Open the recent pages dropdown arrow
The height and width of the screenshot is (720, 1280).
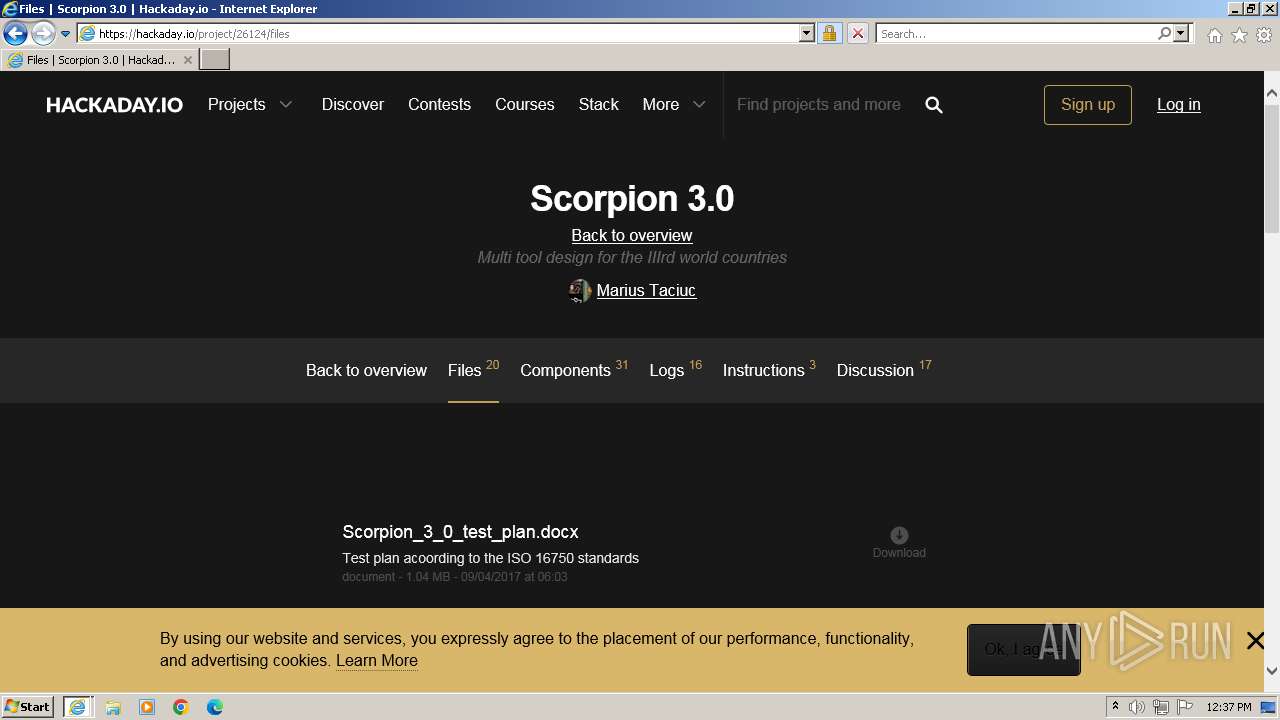coord(66,34)
